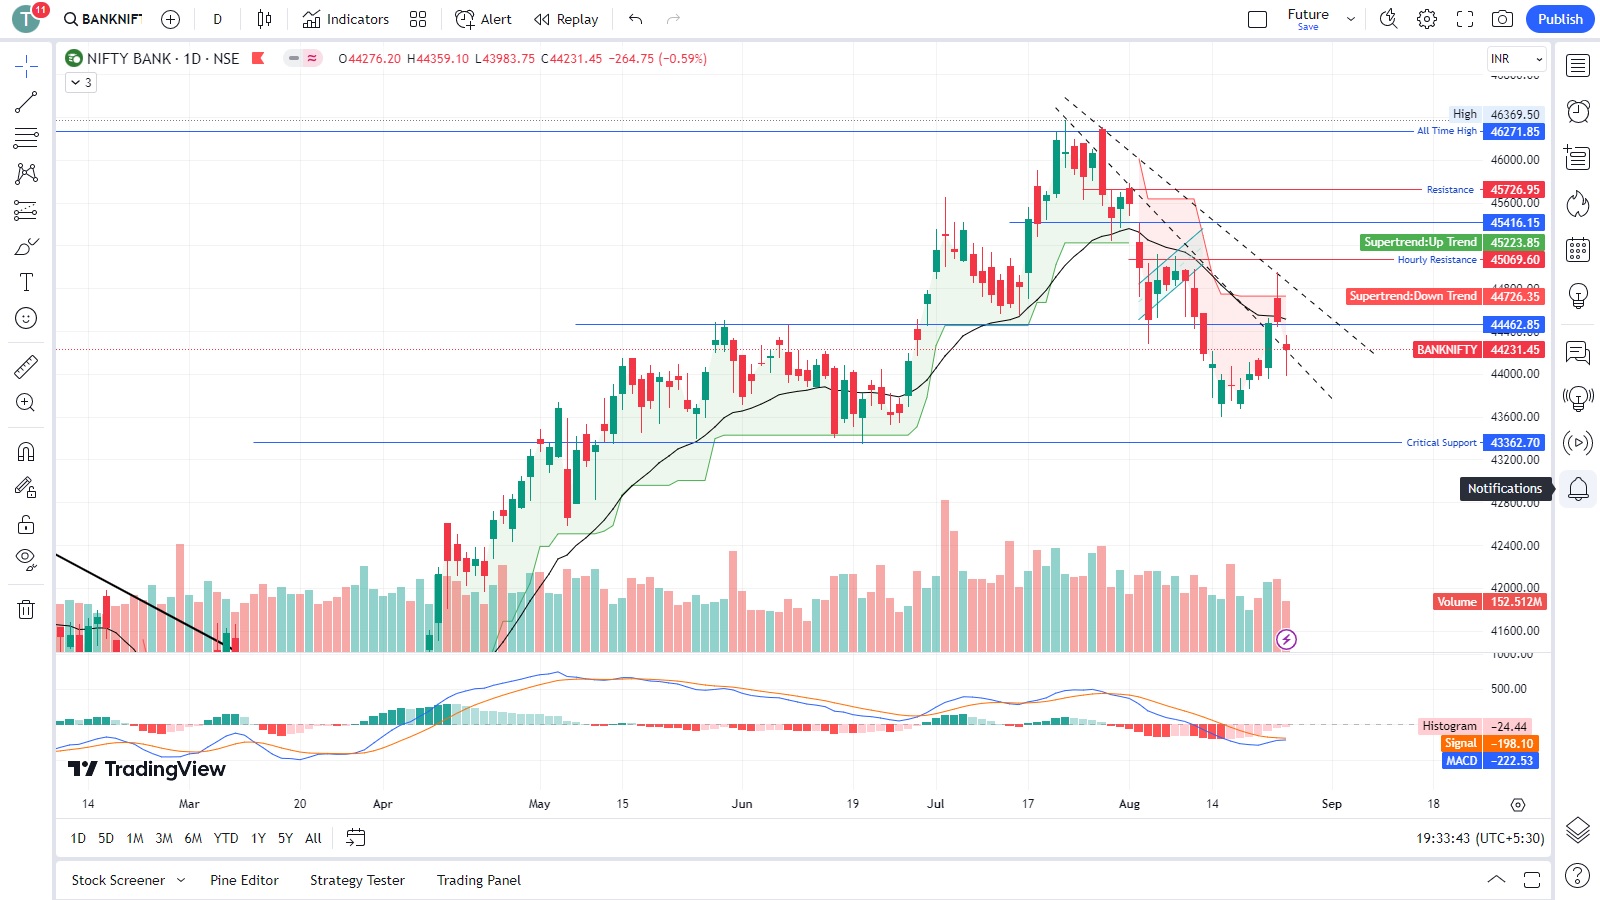Viewport: 1600px width, 900px height.
Task: Select the trend line drawing tool
Action: click(x=26, y=102)
